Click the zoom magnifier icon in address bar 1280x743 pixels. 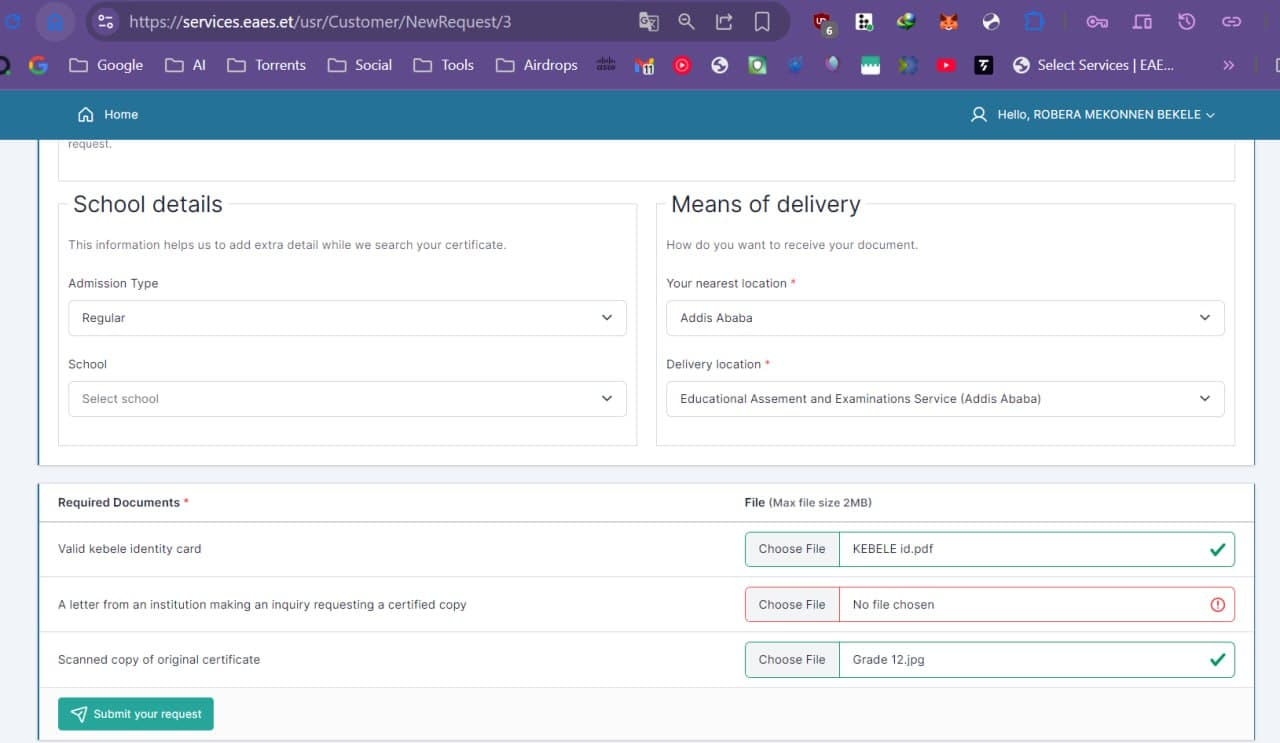tap(686, 21)
